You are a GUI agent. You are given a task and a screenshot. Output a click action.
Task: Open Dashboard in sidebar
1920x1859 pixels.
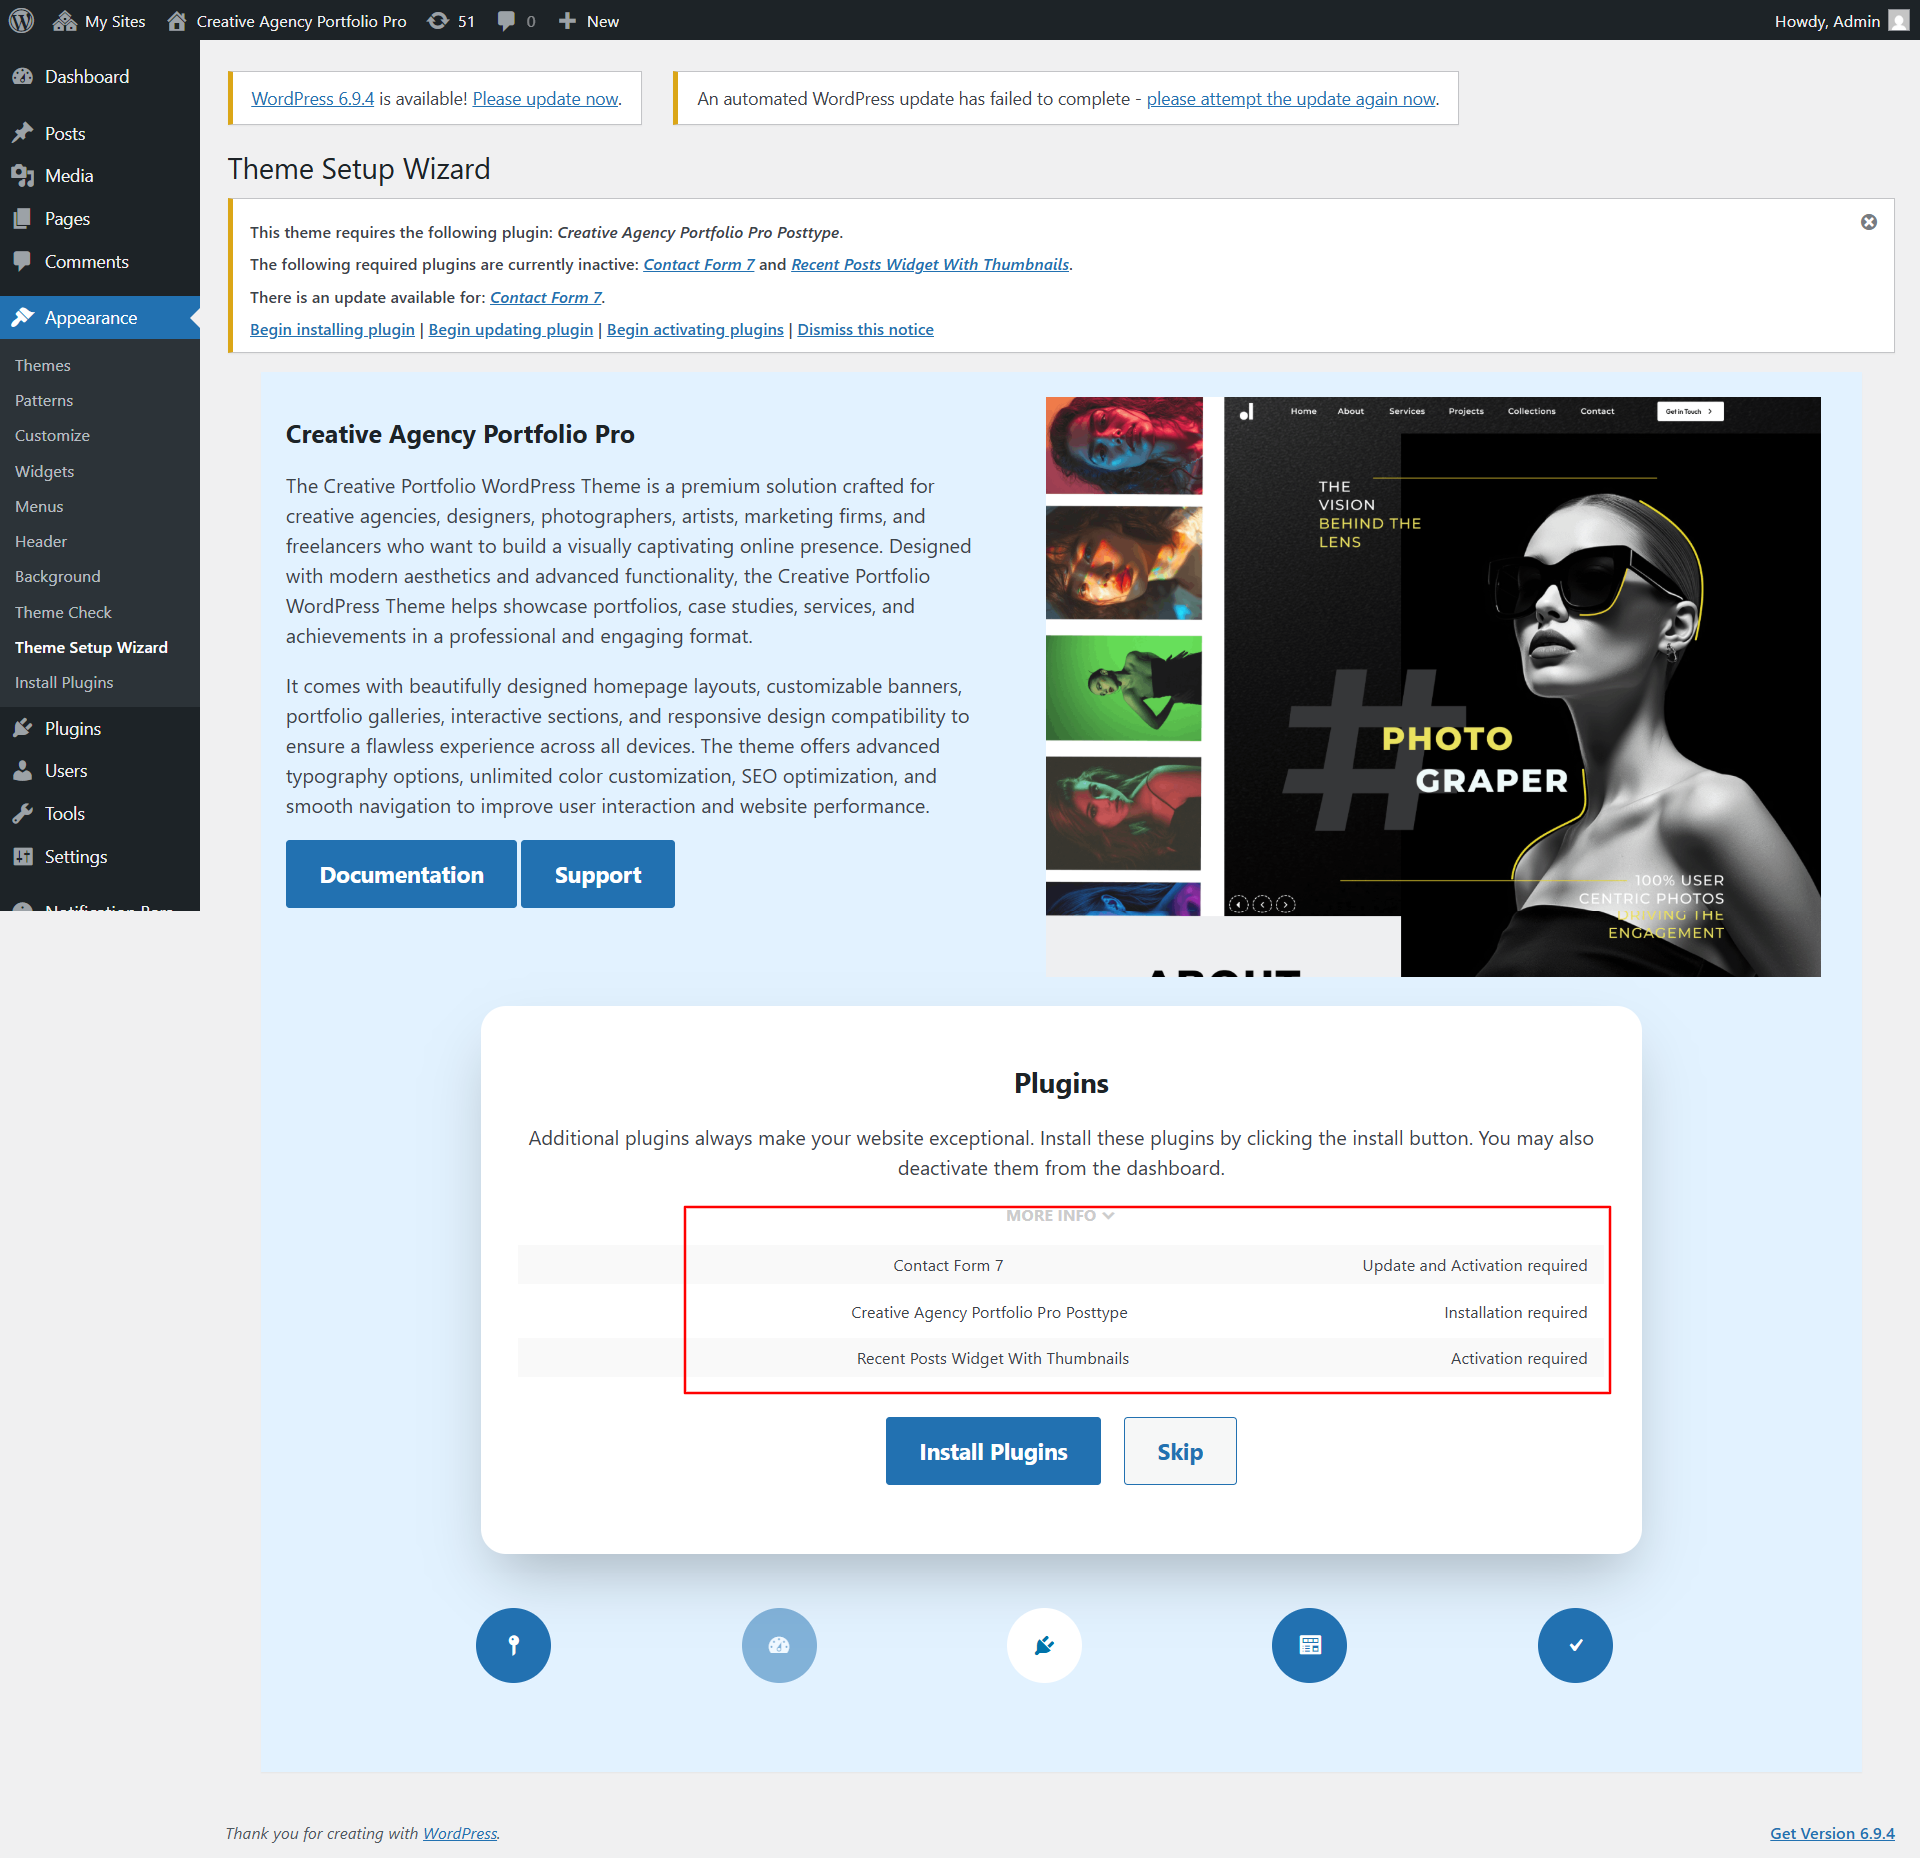tap(100, 77)
